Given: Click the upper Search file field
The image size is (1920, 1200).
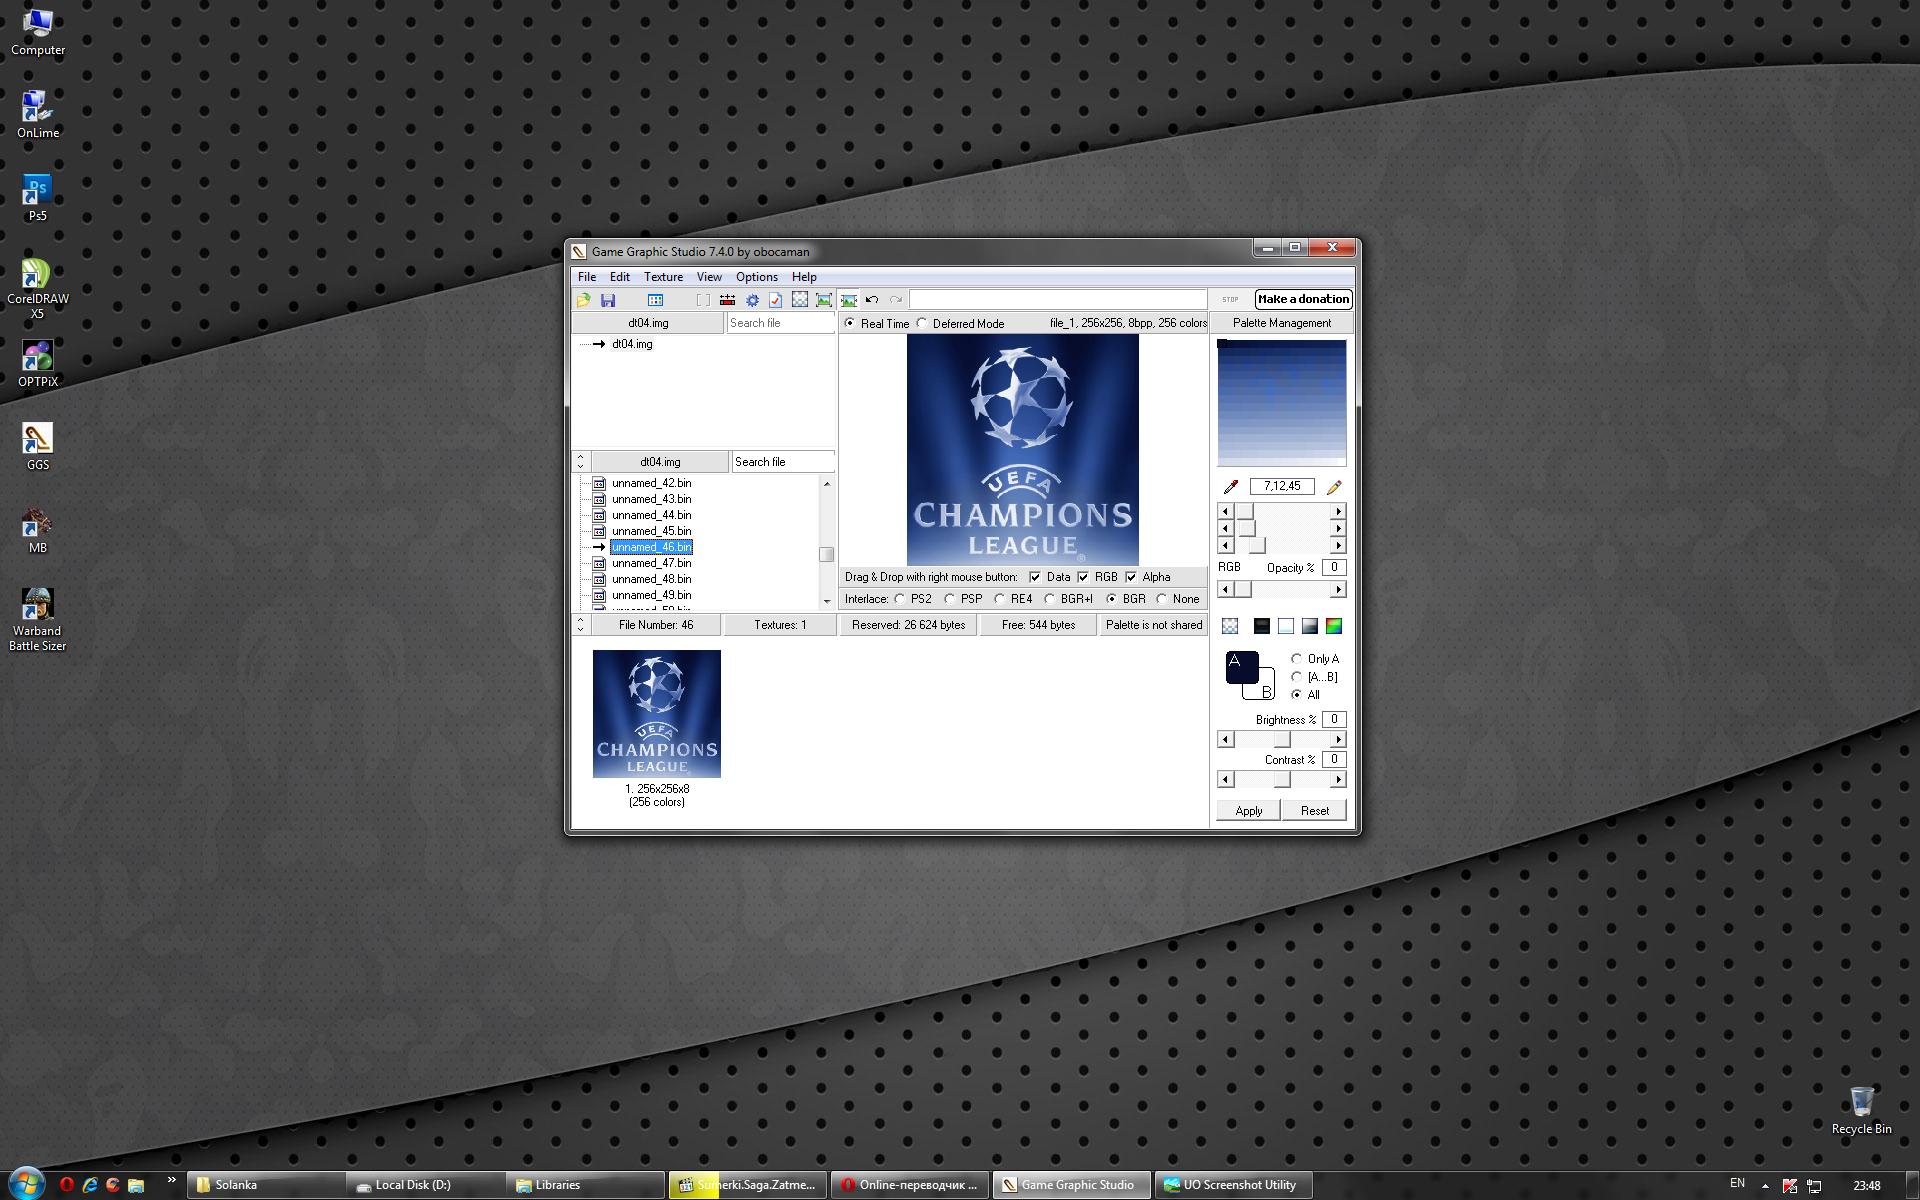Looking at the screenshot, I should [780, 323].
